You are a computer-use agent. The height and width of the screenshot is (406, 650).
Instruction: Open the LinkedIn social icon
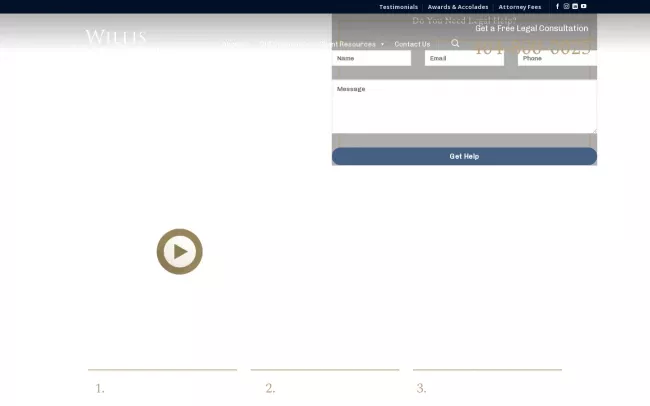[x=575, y=6]
